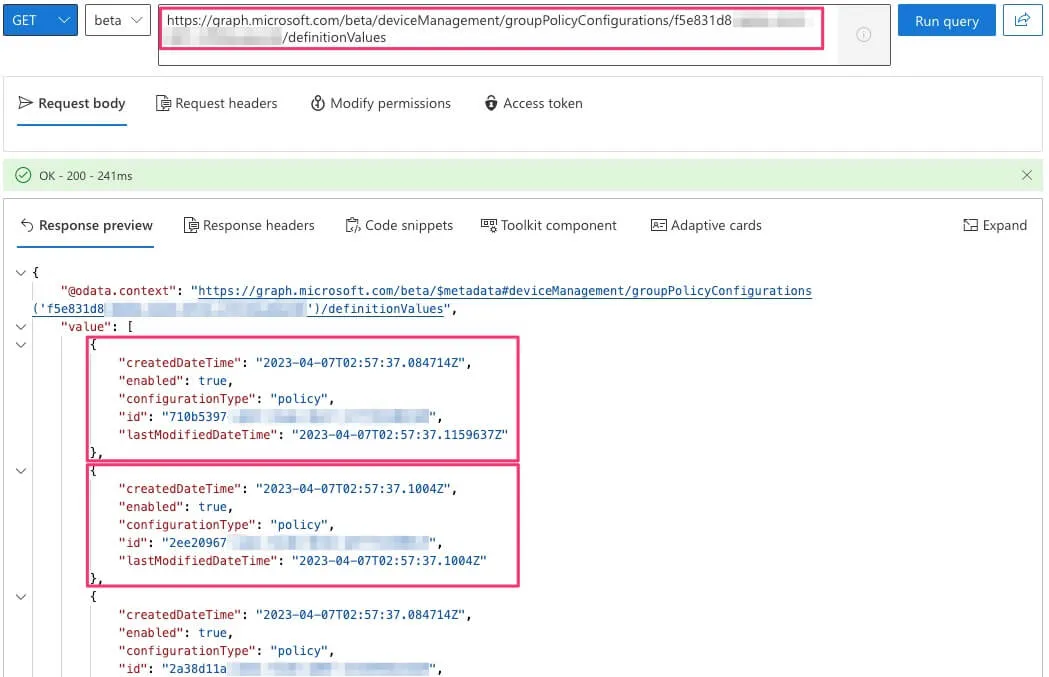Viewport: 1049px width, 677px height.
Task: Collapse the "value" array chevron
Action: coord(22,326)
